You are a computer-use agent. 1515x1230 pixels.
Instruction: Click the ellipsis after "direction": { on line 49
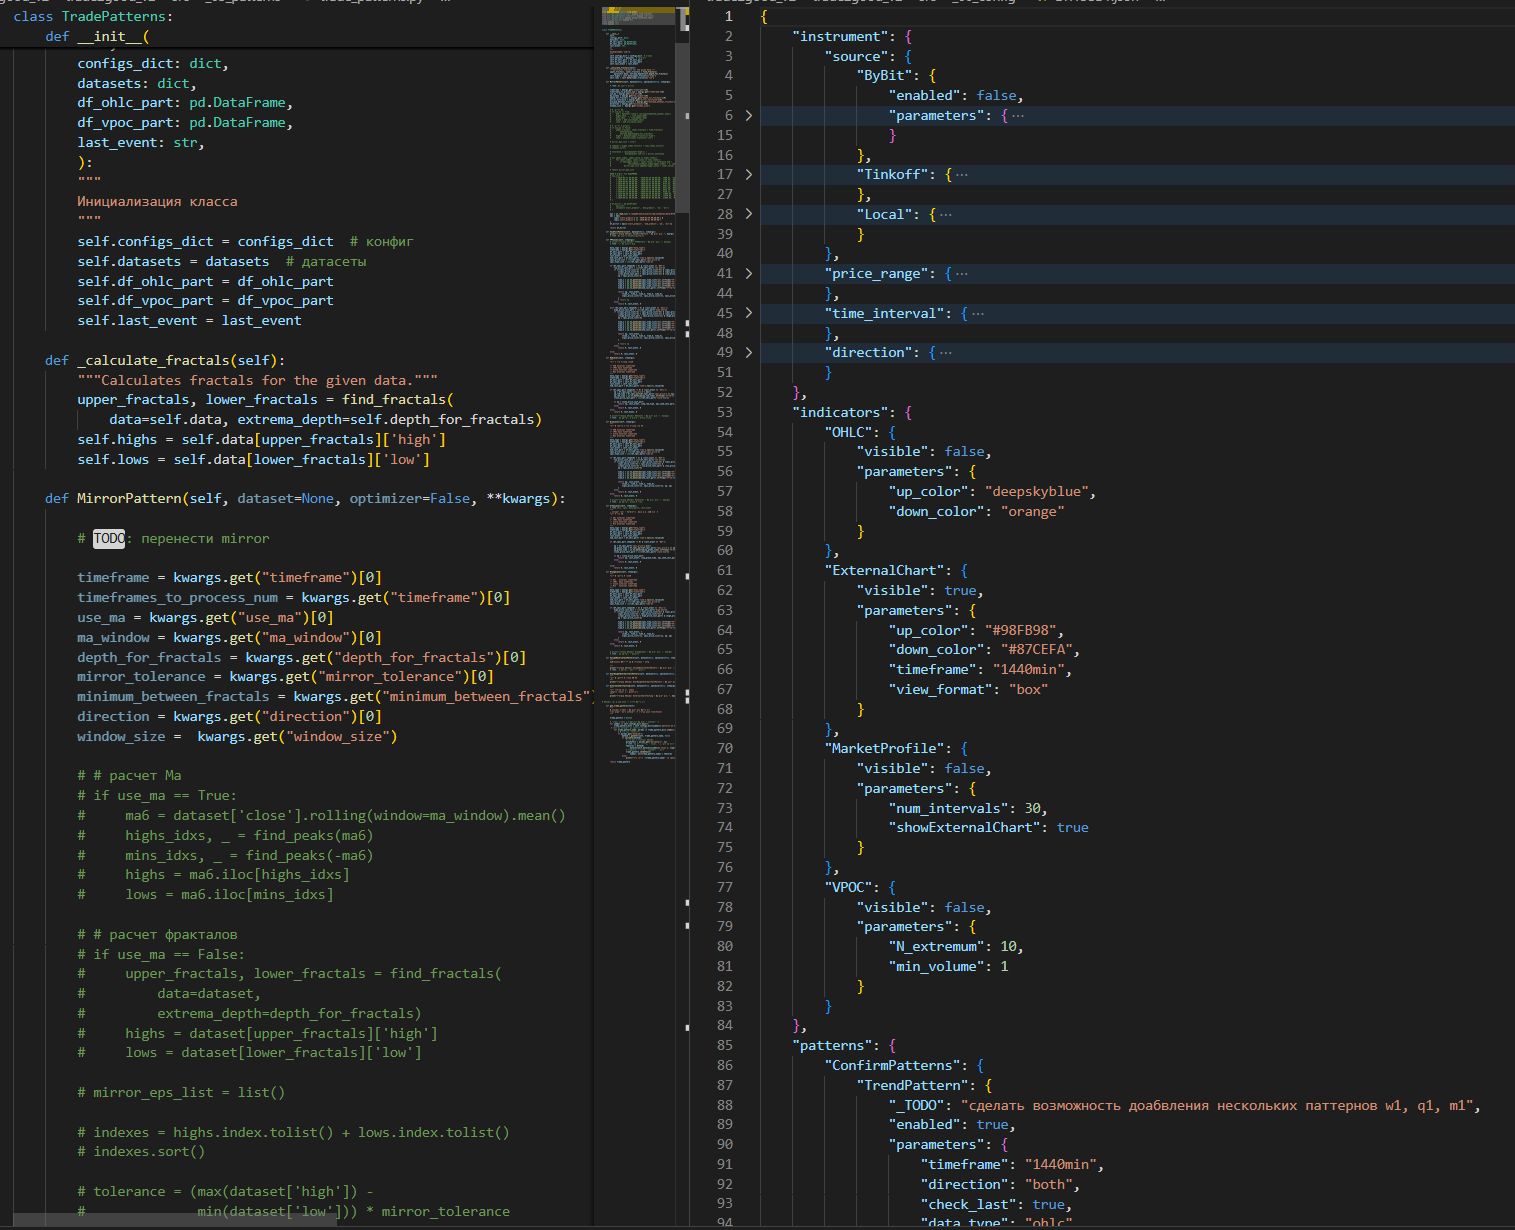pos(946,352)
